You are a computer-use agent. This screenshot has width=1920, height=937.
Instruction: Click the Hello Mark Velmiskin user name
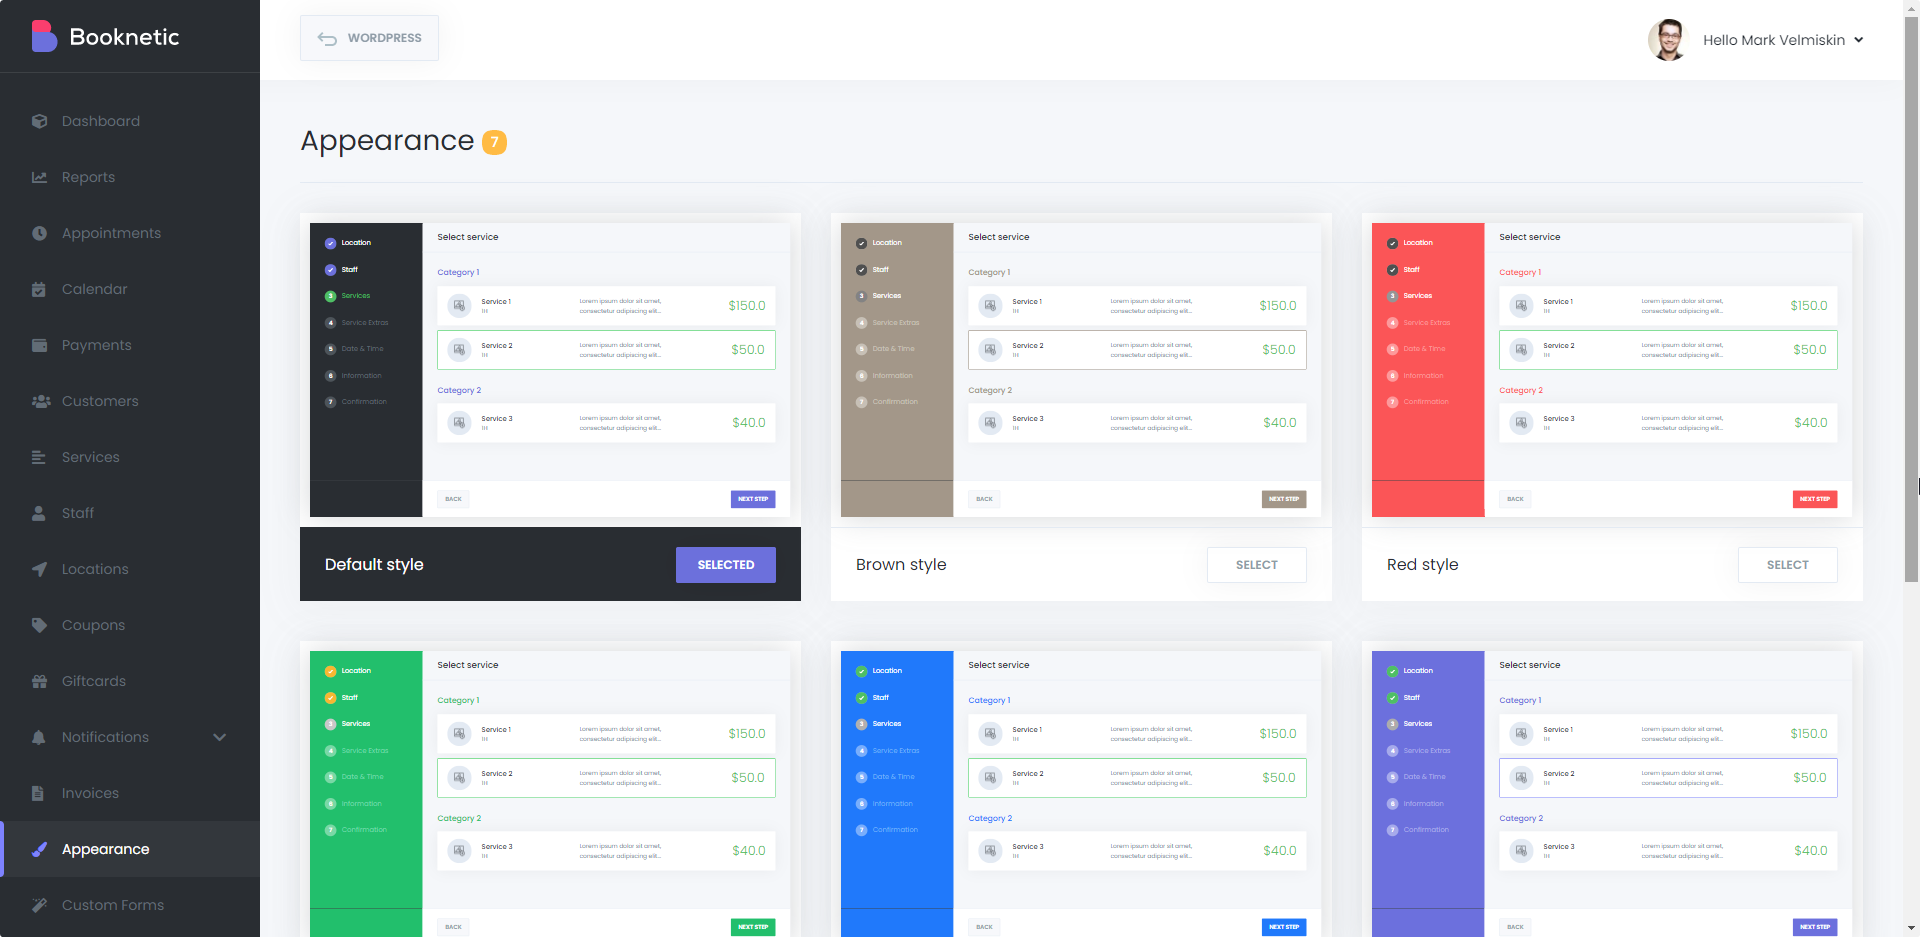coord(1774,40)
